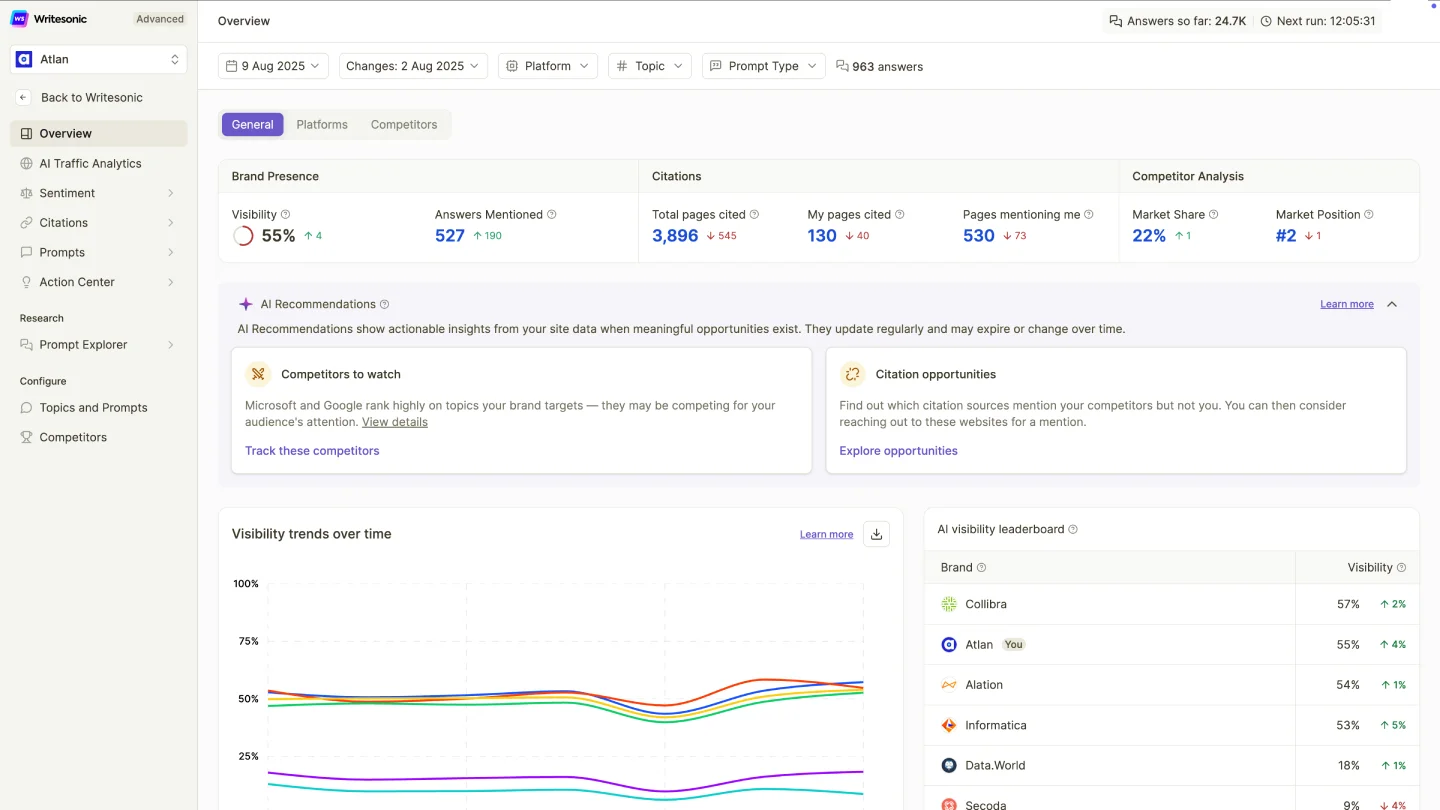The width and height of the screenshot is (1440, 810).
Task: Click the Action Center lightbulb icon
Action: (27, 282)
